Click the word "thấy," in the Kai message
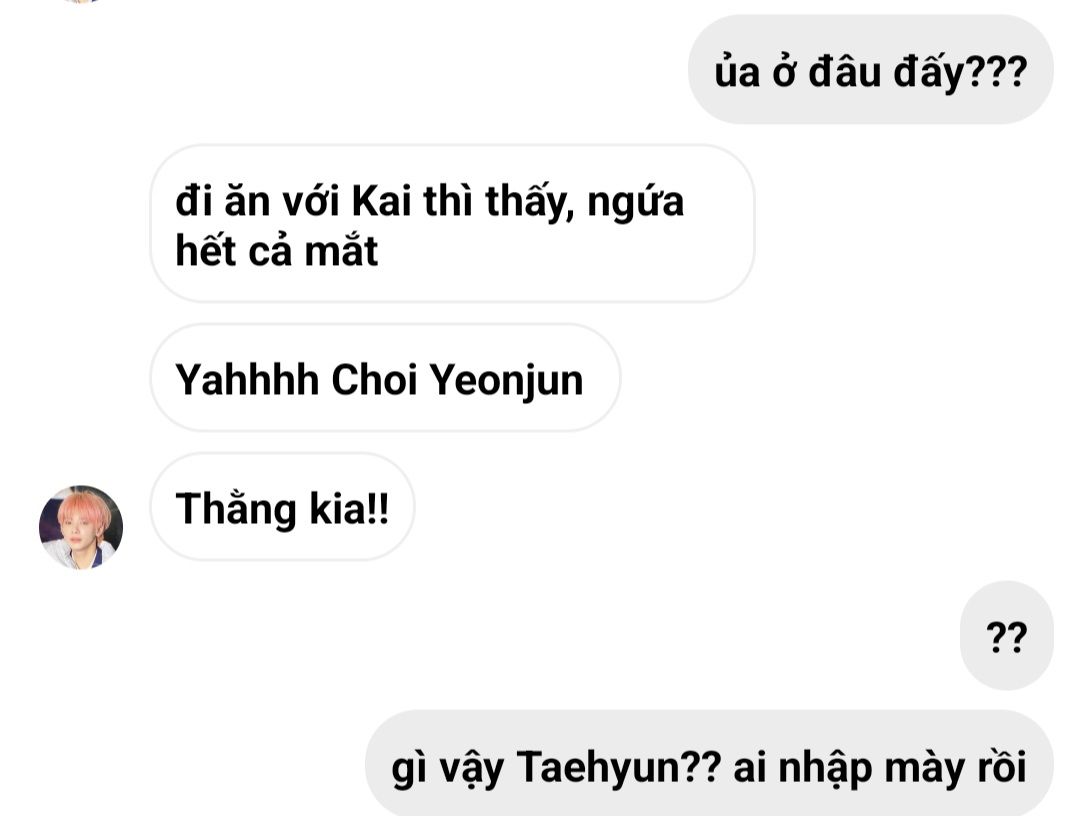This screenshot has width=1080, height=816. point(530,202)
